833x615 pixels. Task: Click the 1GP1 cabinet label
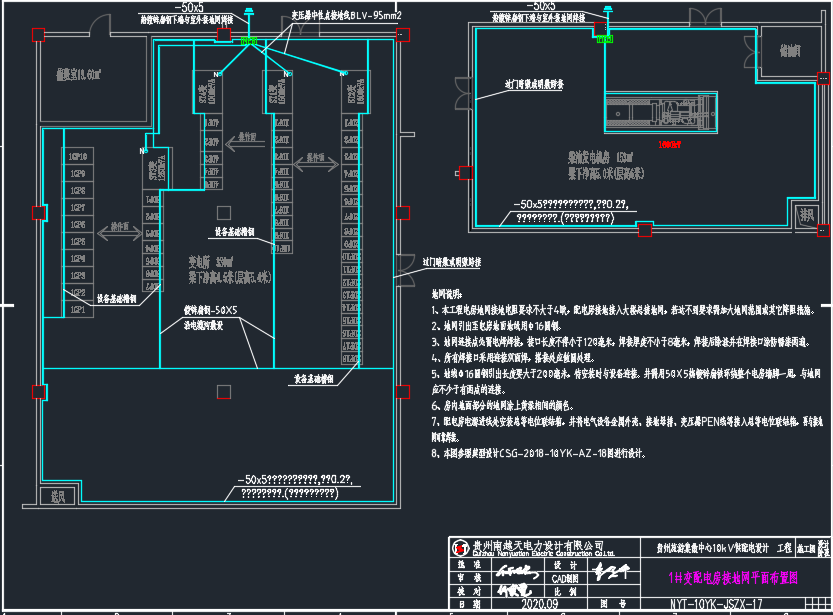tap(78, 310)
